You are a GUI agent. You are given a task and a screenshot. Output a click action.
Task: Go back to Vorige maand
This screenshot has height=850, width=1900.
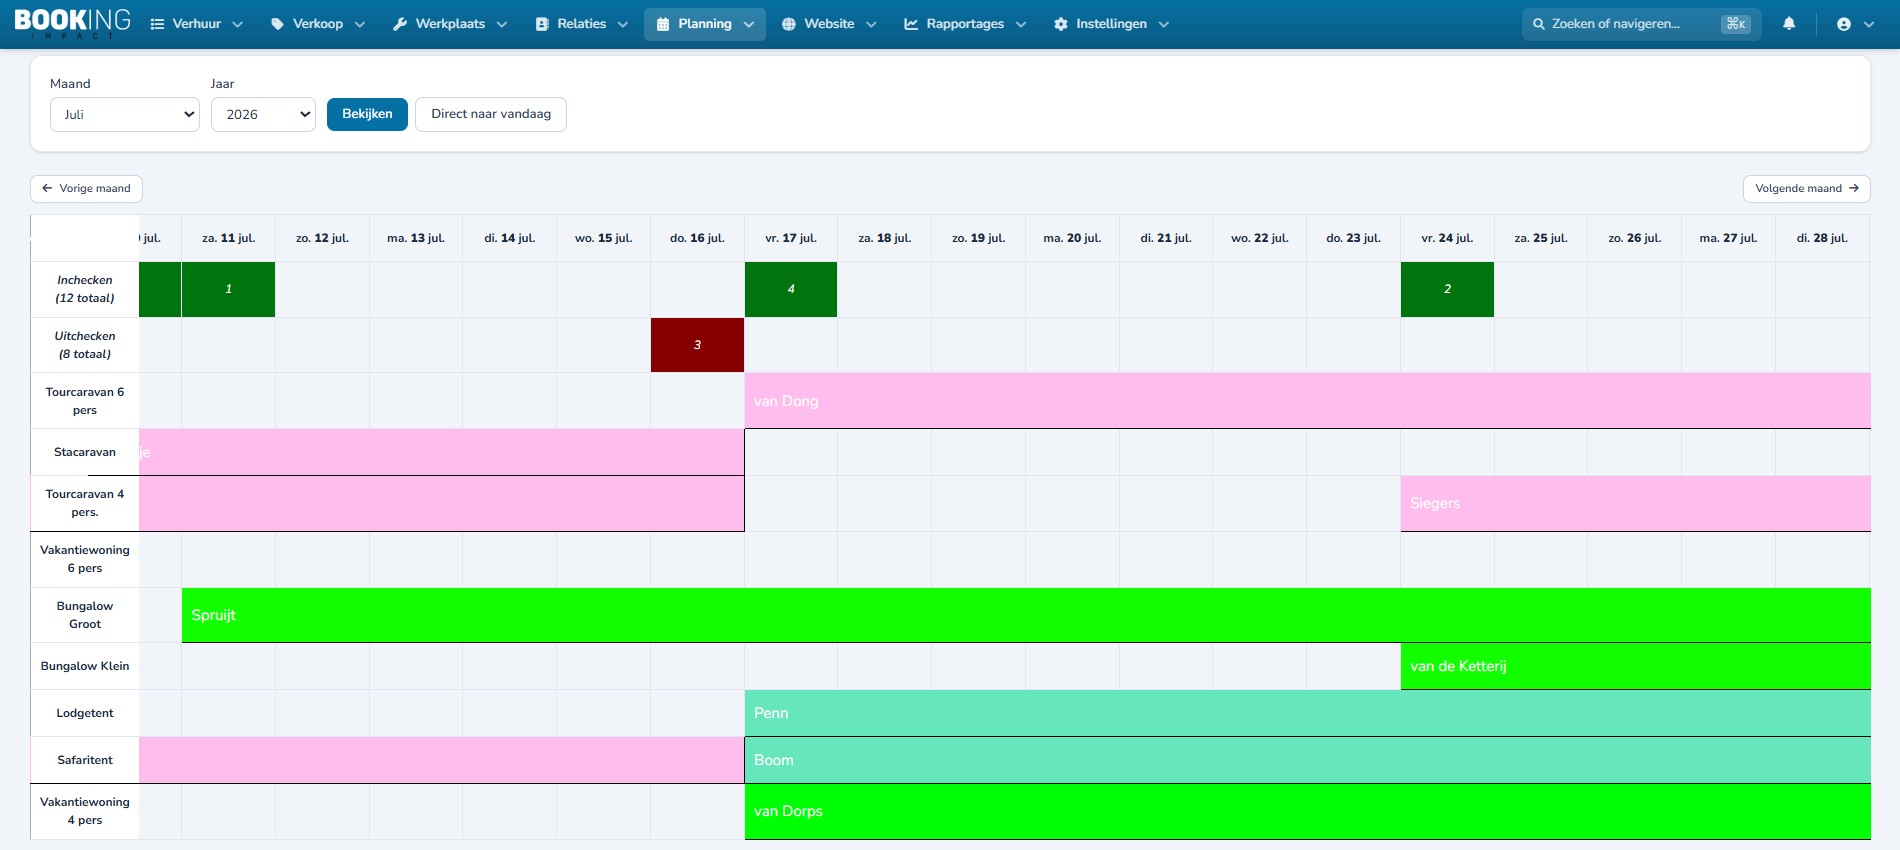click(86, 188)
